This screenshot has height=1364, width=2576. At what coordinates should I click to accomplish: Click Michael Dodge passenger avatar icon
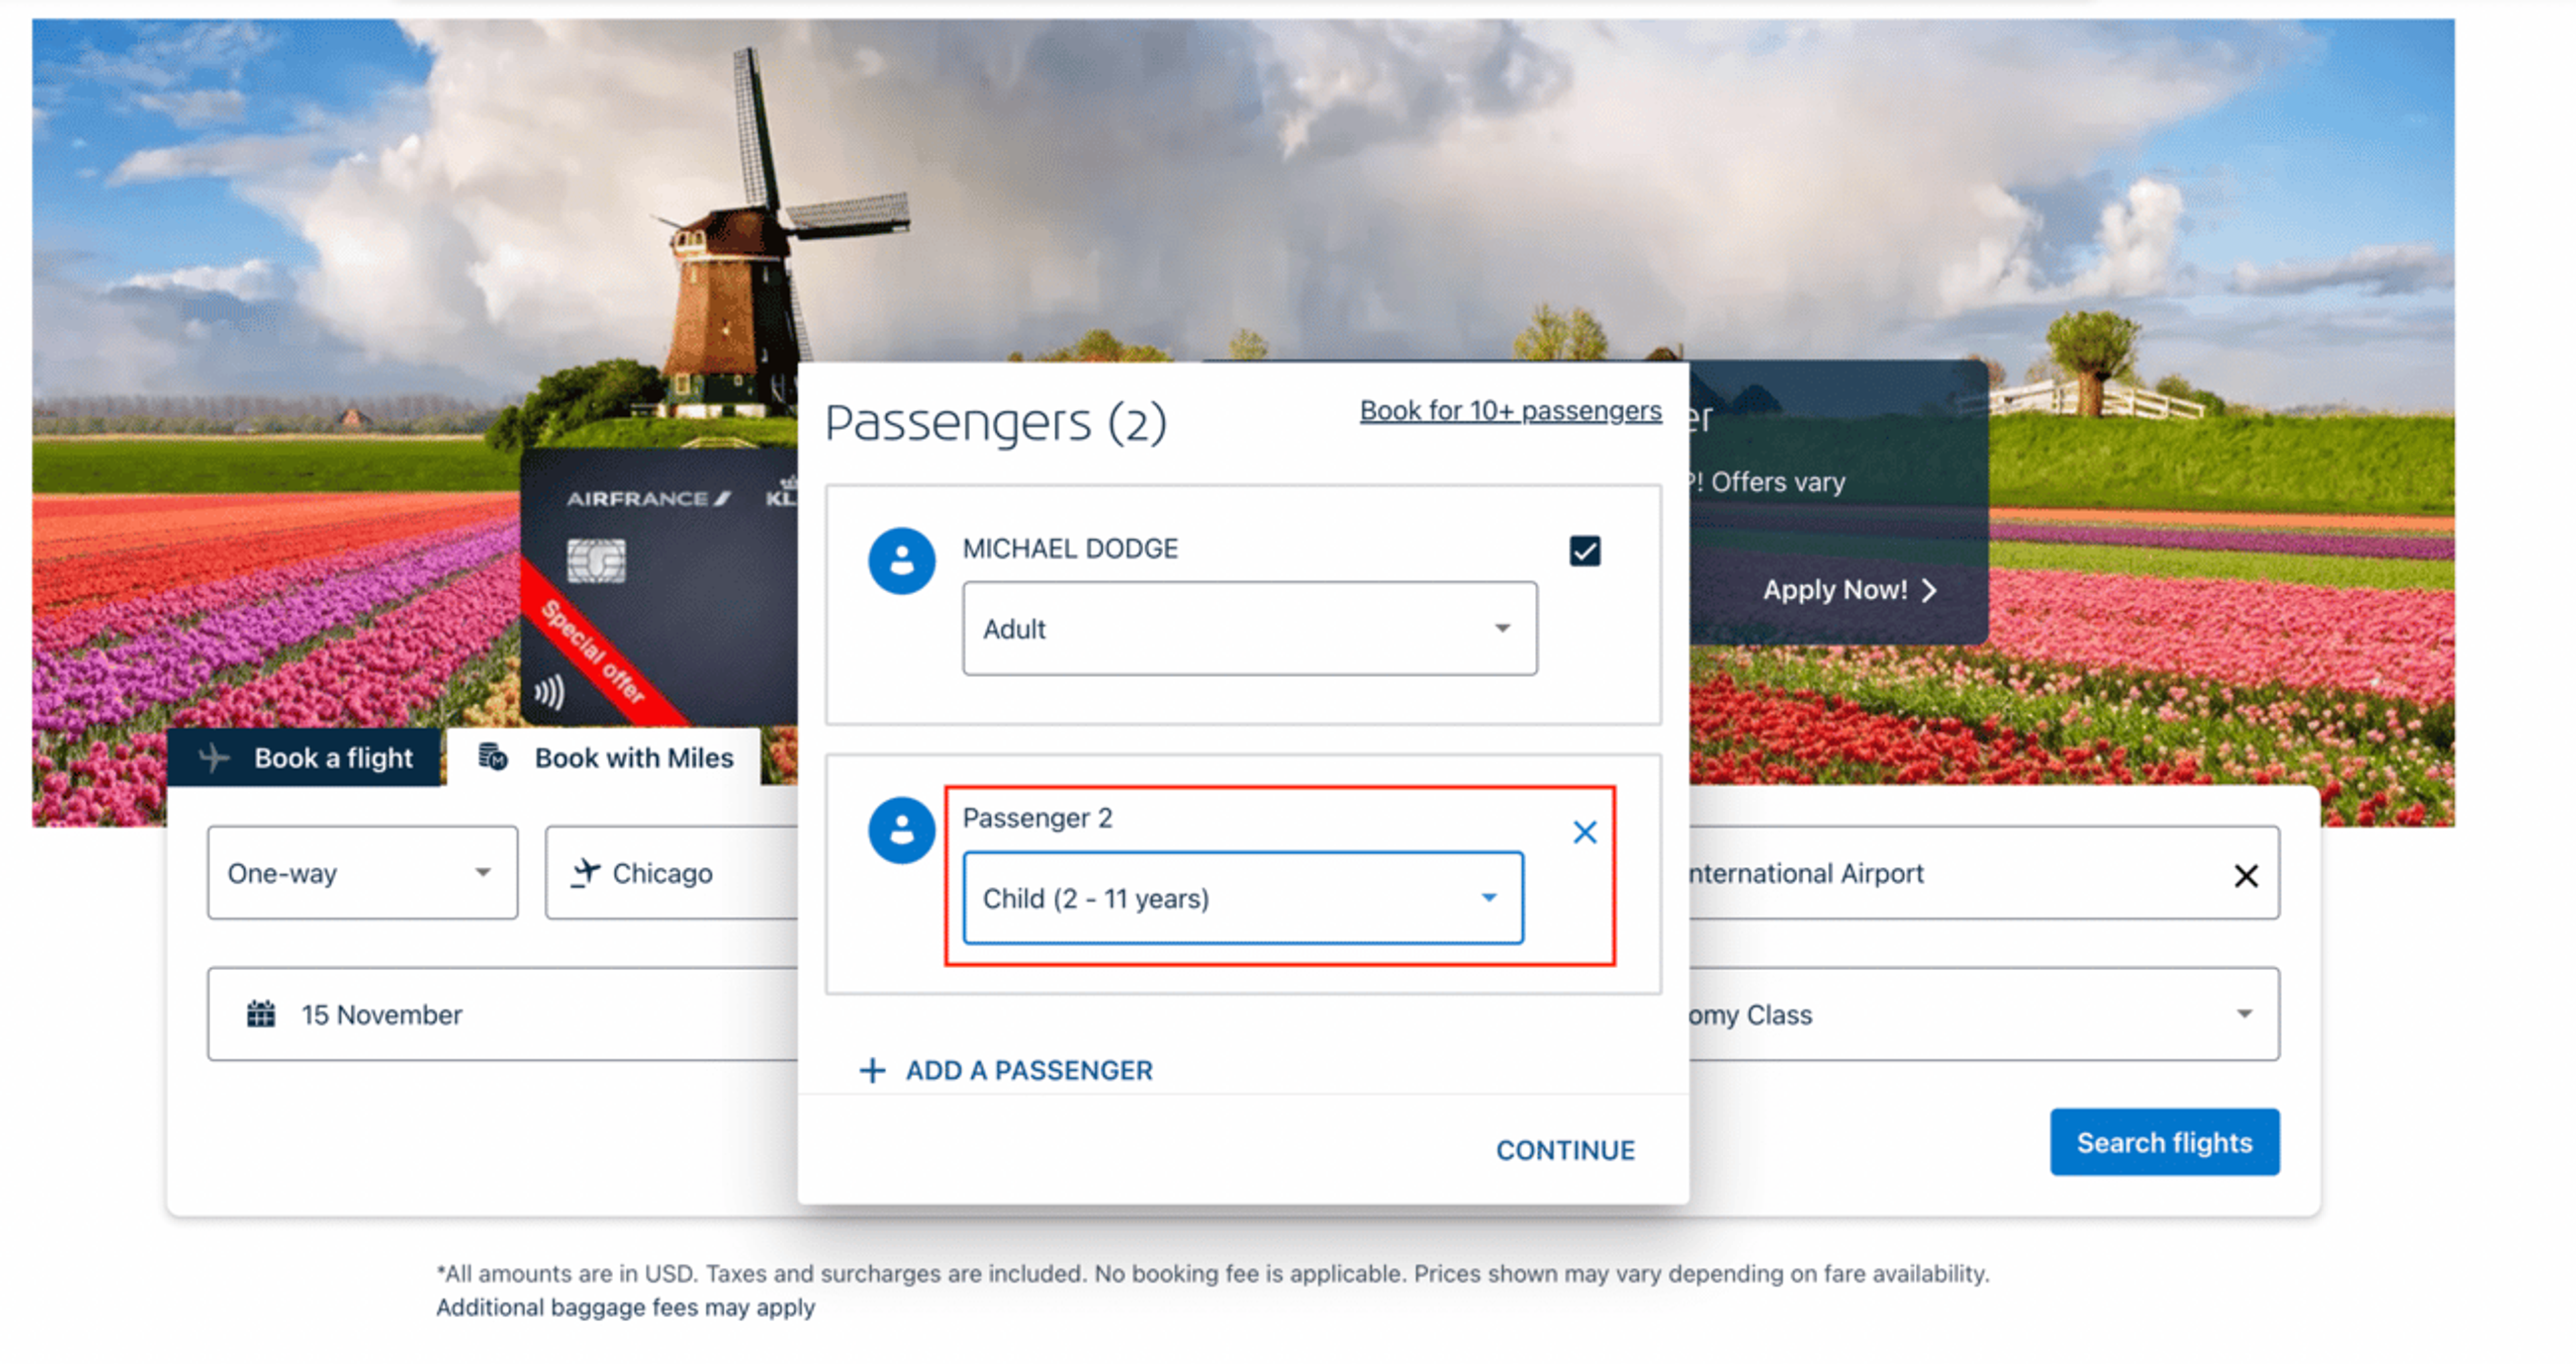(901, 561)
